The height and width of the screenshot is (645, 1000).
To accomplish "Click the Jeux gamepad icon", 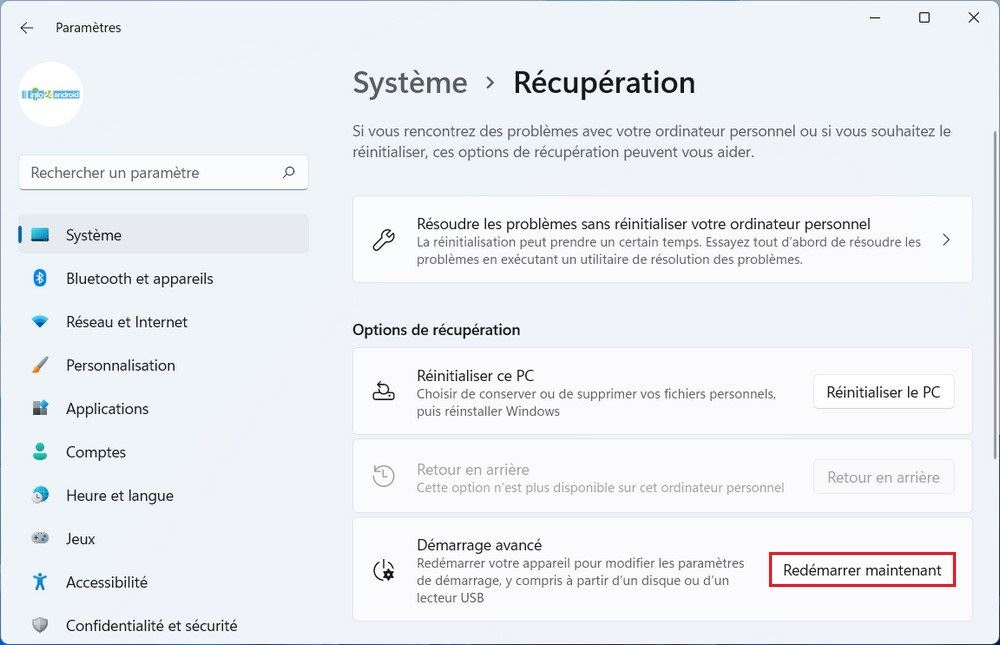I will (x=40, y=538).
